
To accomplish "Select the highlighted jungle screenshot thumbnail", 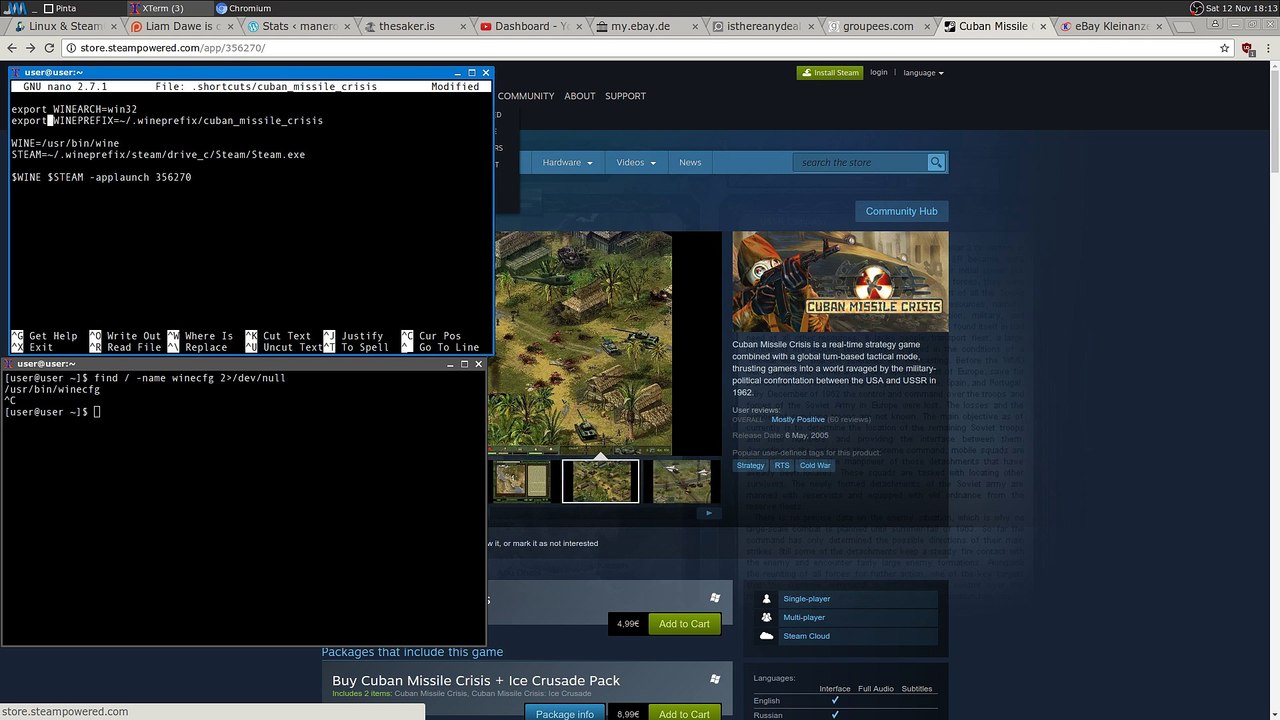I will pyautogui.click(x=600, y=481).
